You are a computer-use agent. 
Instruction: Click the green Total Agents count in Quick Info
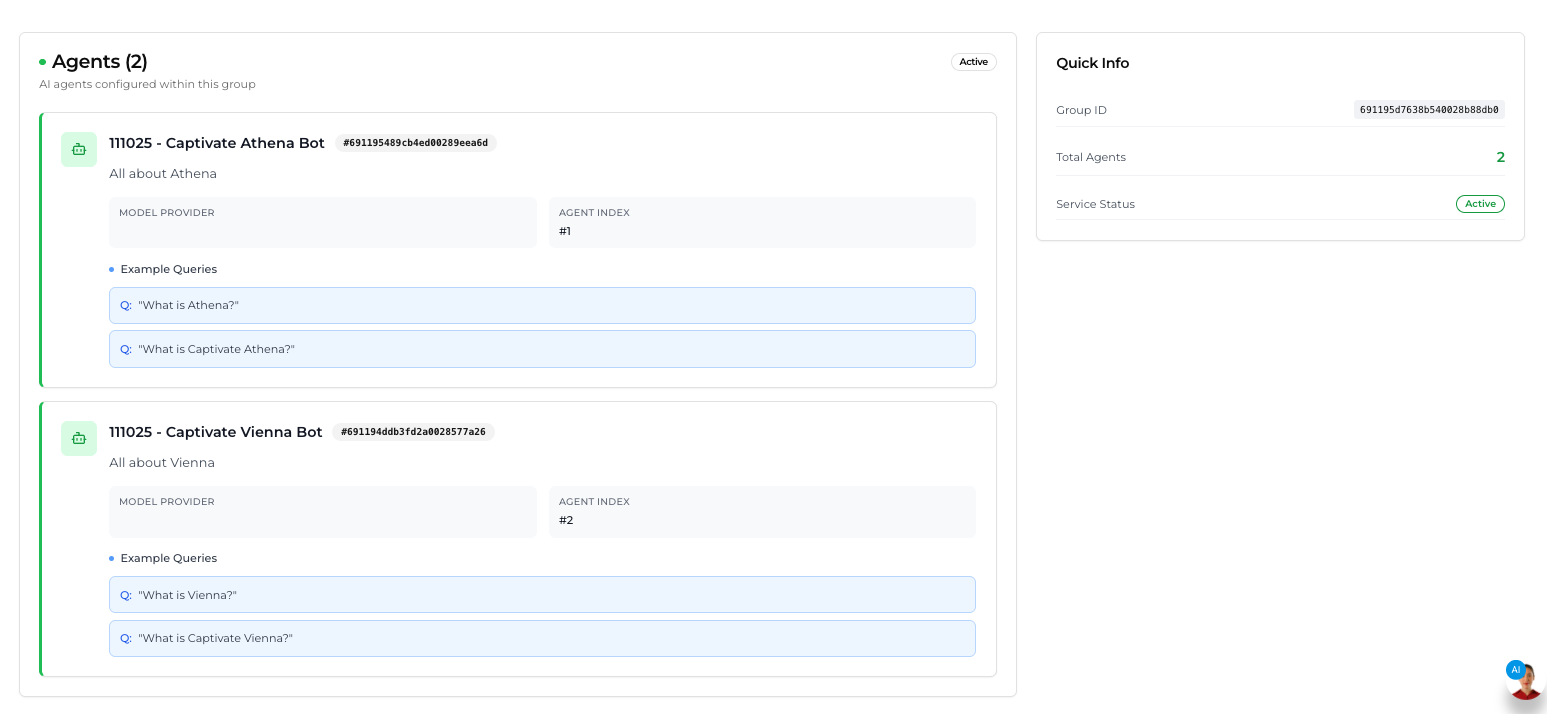point(1500,157)
